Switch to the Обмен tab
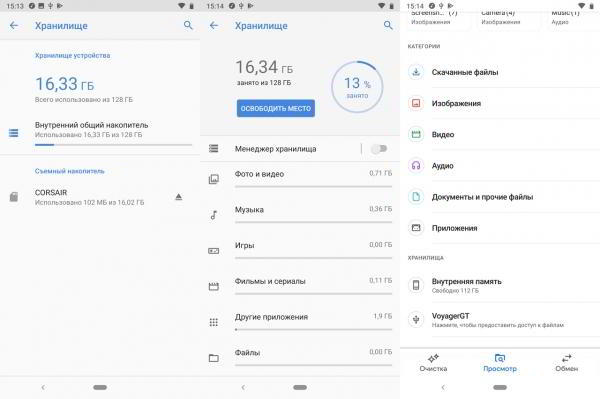This screenshot has width=600, height=399. click(x=566, y=363)
